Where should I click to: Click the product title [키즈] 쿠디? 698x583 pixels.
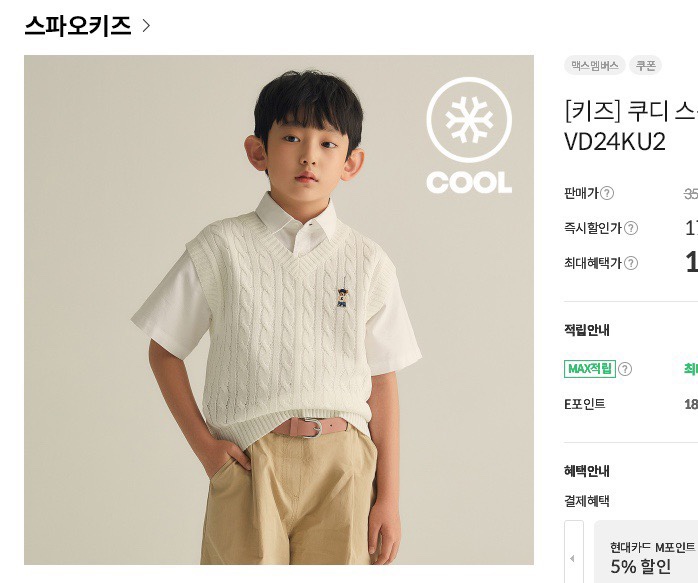tap(631, 111)
